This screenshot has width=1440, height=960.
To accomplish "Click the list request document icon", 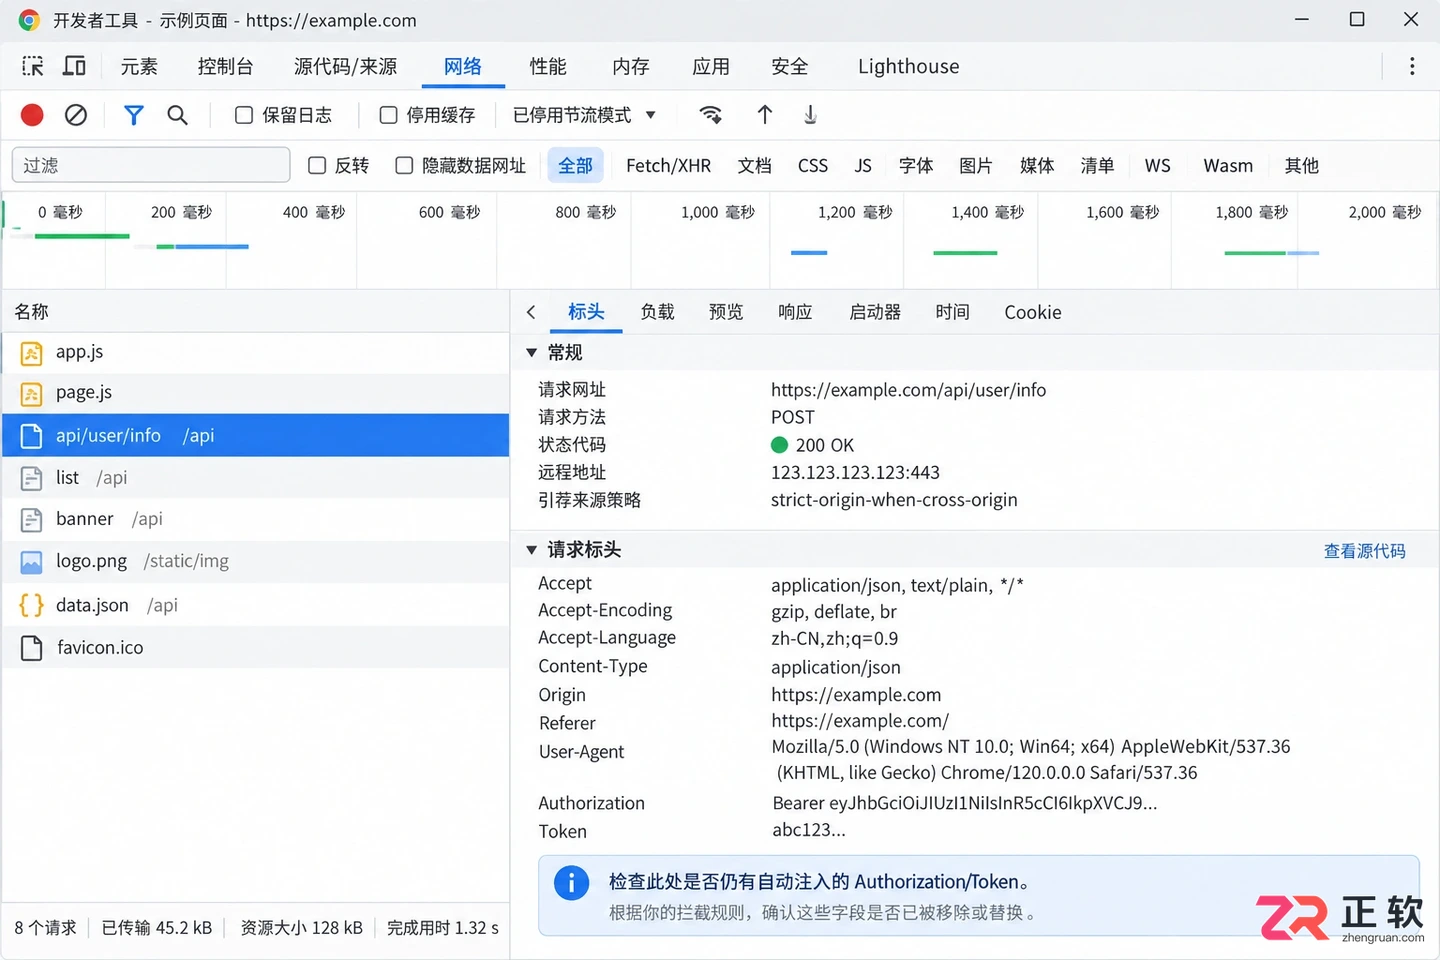I will pyautogui.click(x=32, y=478).
